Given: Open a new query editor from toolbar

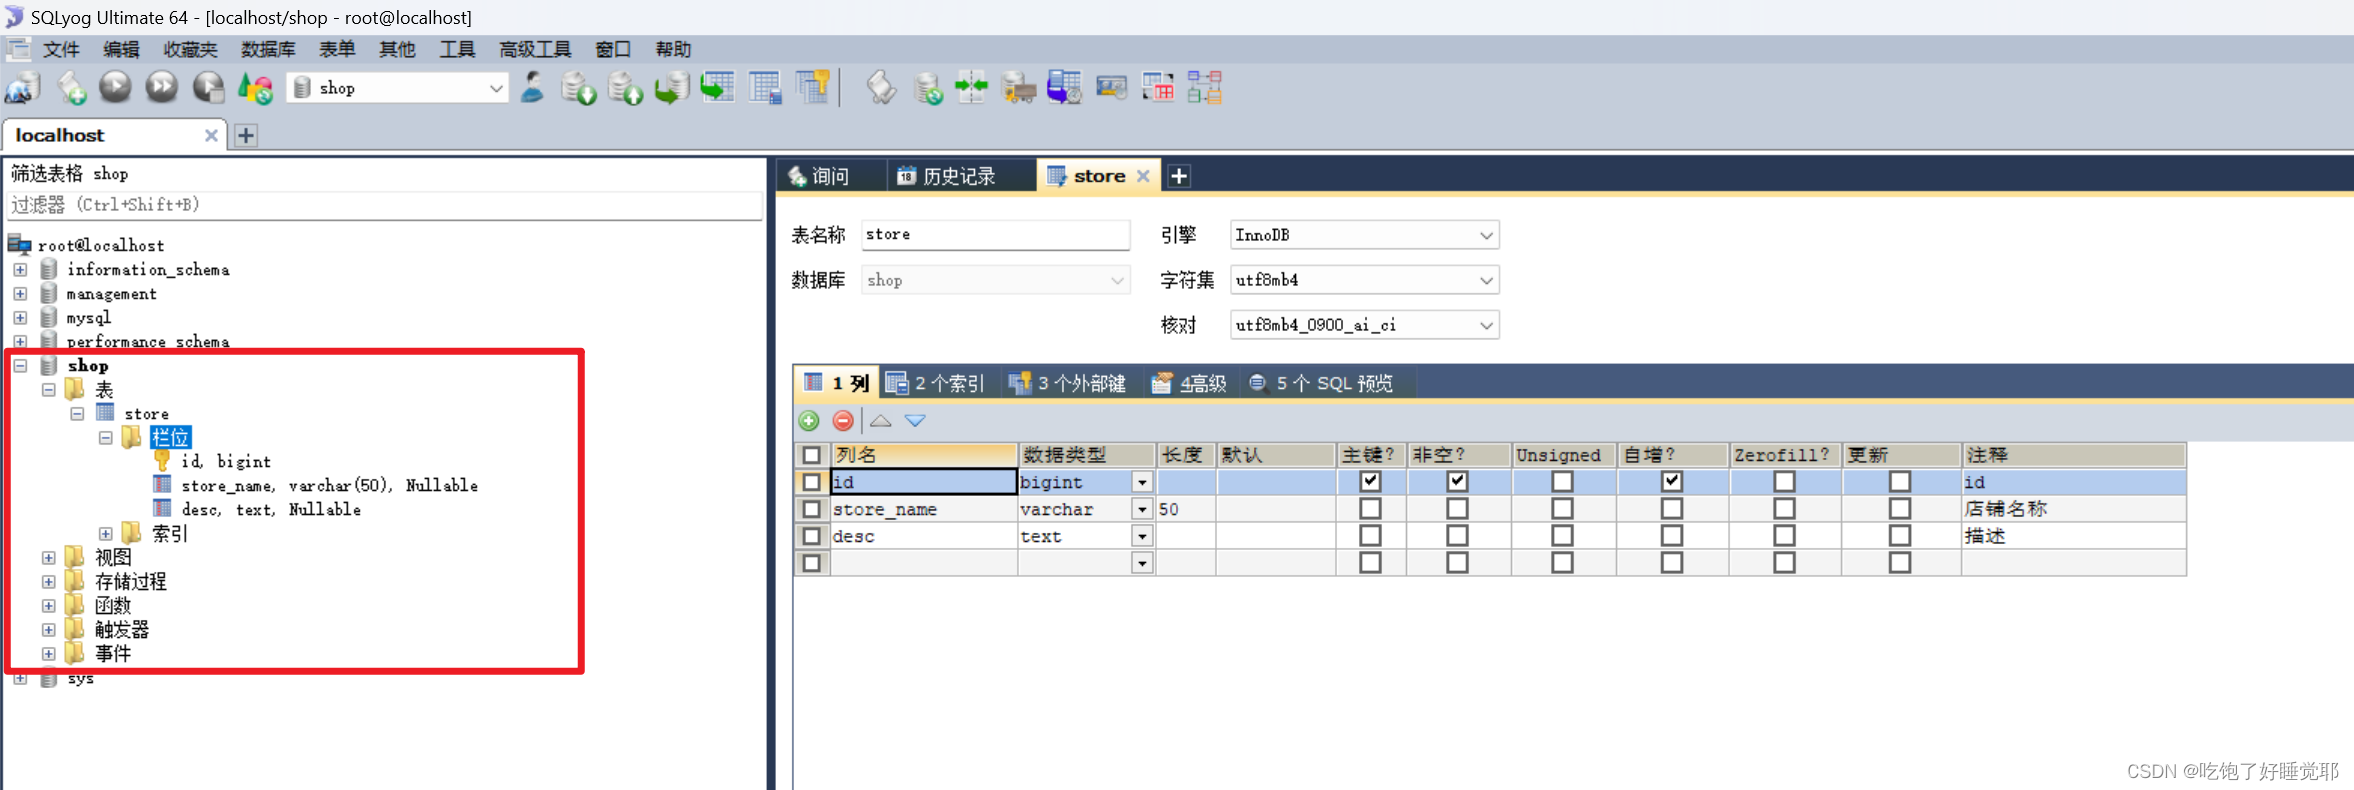Looking at the screenshot, I should 71,88.
